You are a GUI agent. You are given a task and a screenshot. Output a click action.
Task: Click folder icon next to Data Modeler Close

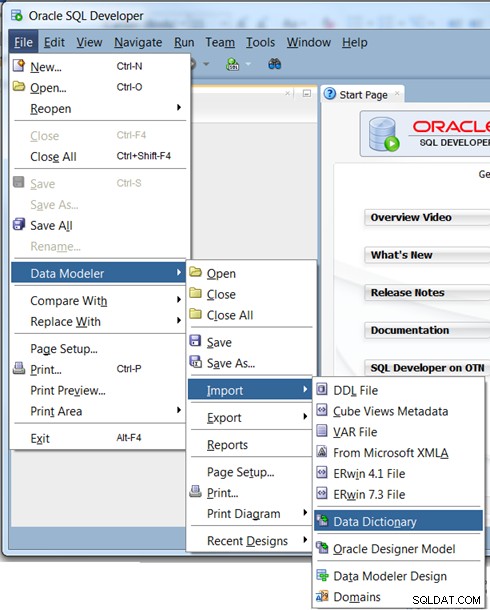(196, 293)
